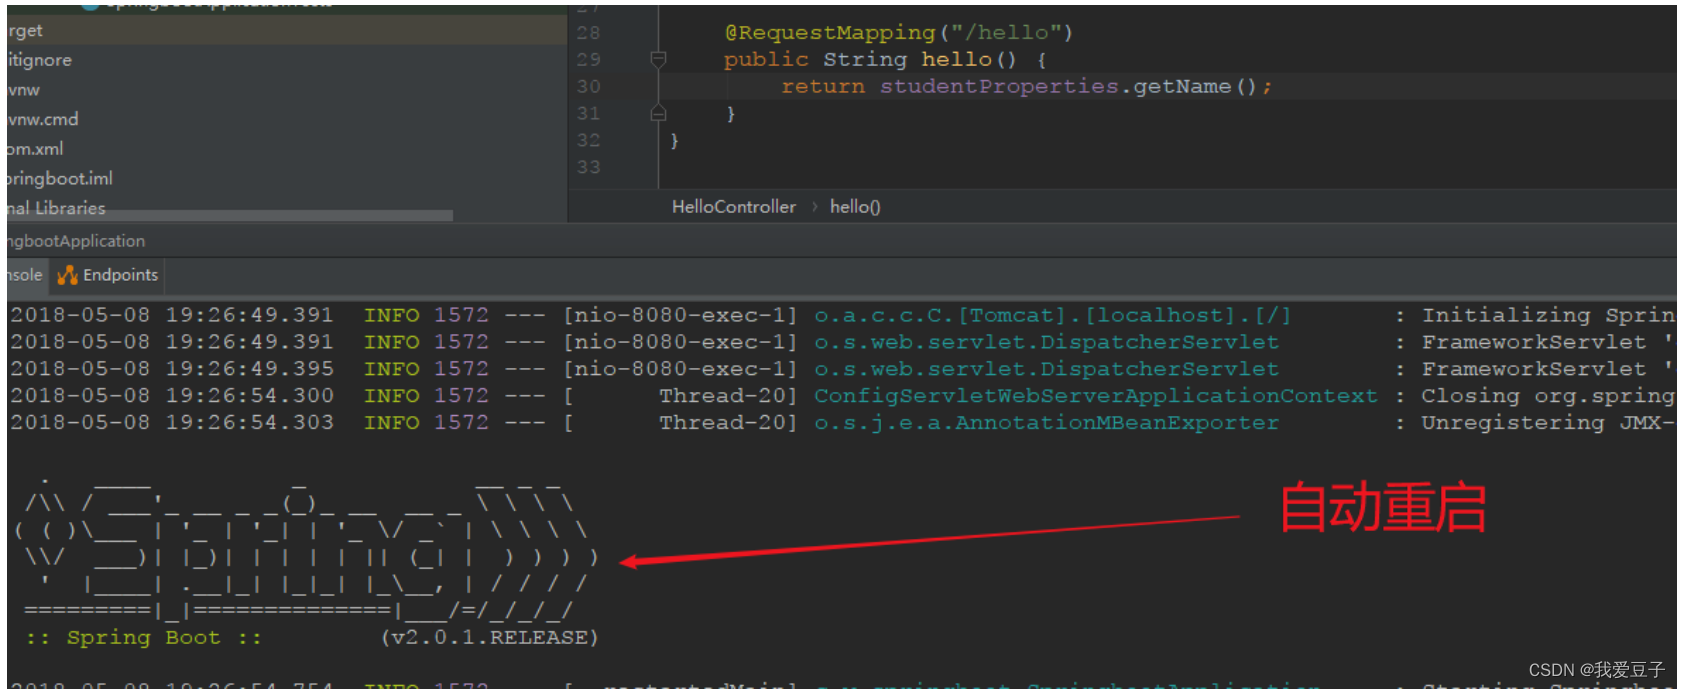Open mvnw.cmd file in project tree
1682x689 pixels.
pos(43,119)
